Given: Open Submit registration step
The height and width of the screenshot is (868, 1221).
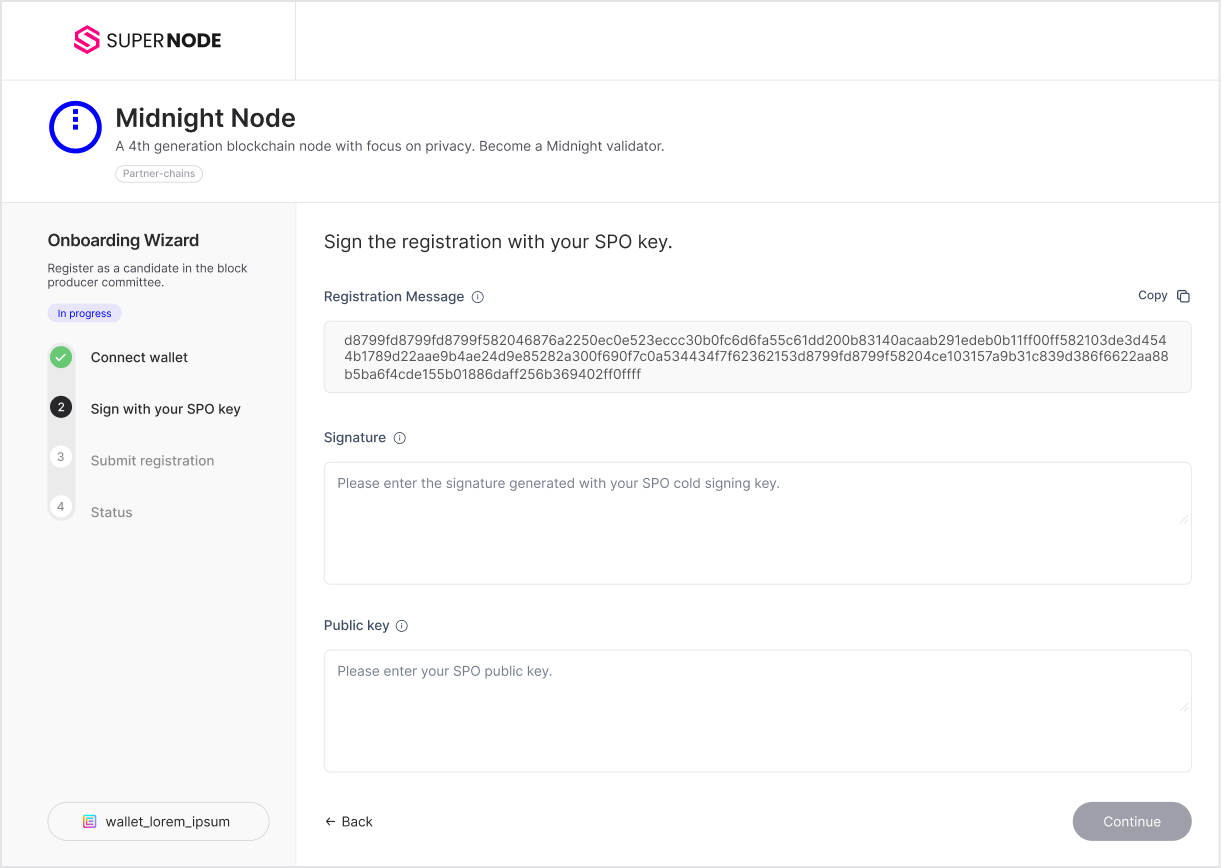Looking at the screenshot, I should 152,461.
